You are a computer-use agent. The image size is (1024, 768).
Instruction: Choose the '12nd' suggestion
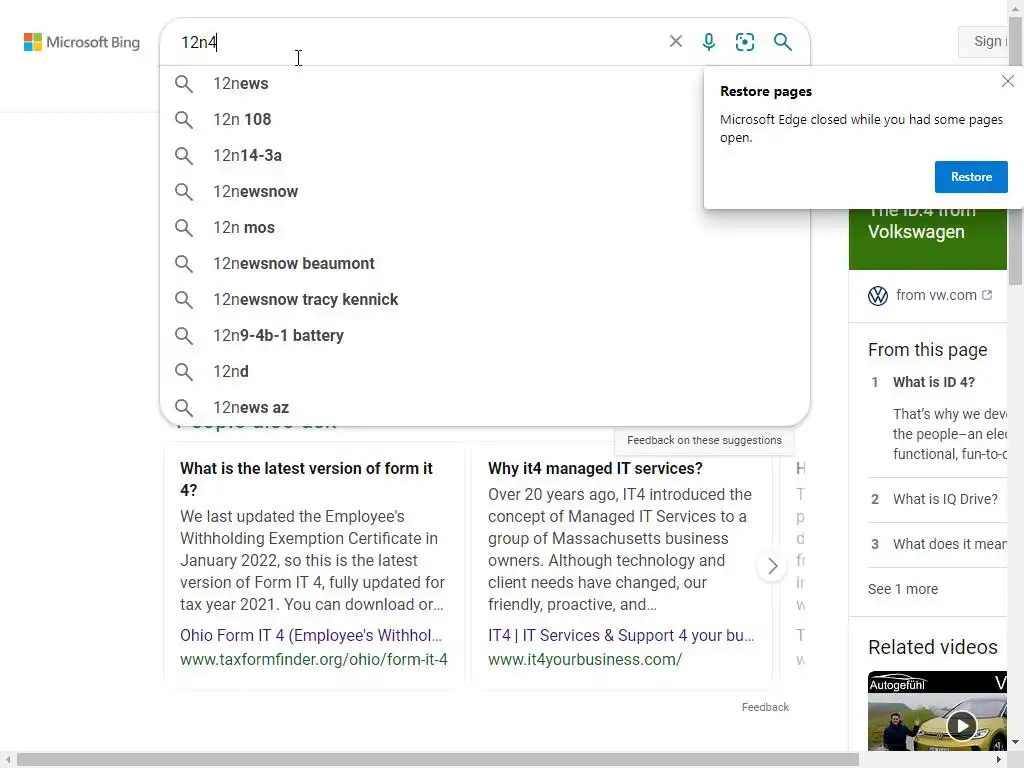pos(485,371)
